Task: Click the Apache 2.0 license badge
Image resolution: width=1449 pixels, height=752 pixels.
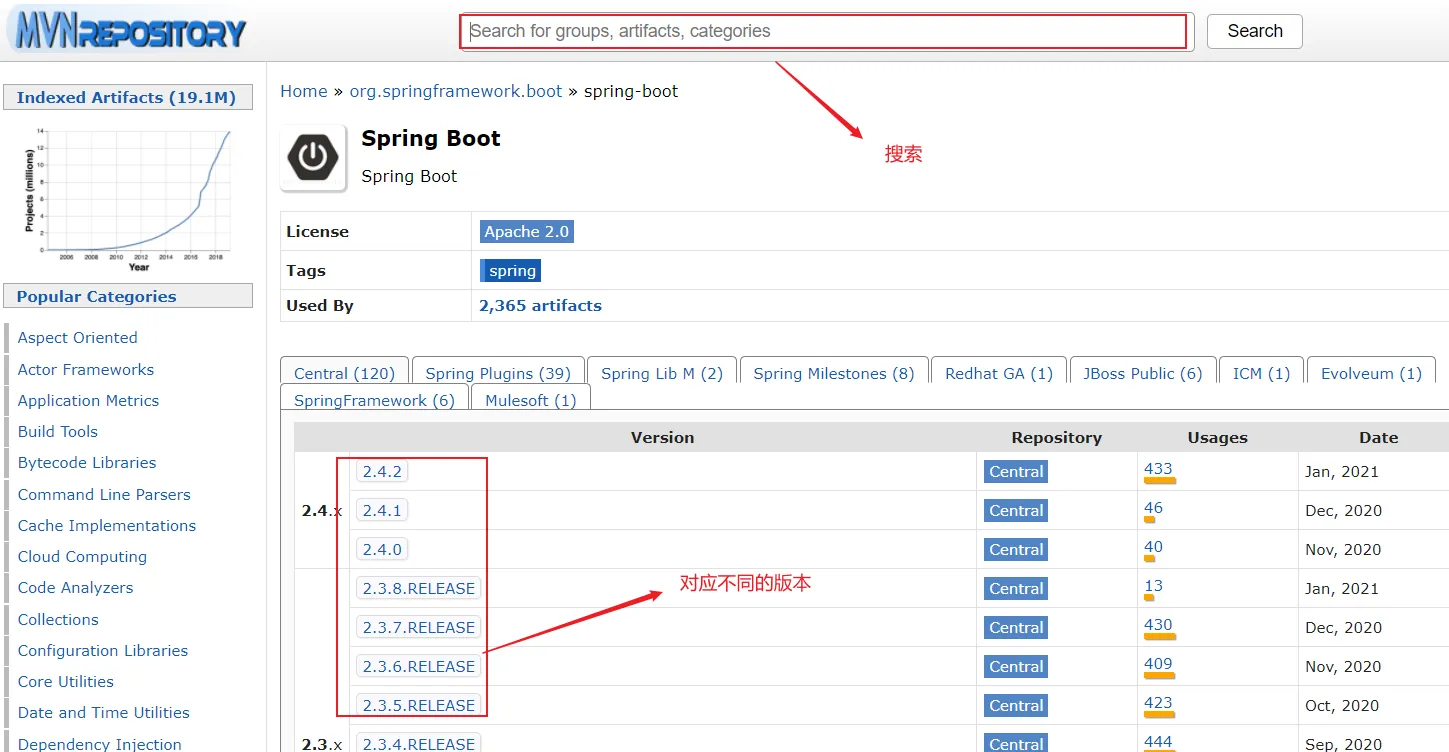Action: tap(526, 231)
